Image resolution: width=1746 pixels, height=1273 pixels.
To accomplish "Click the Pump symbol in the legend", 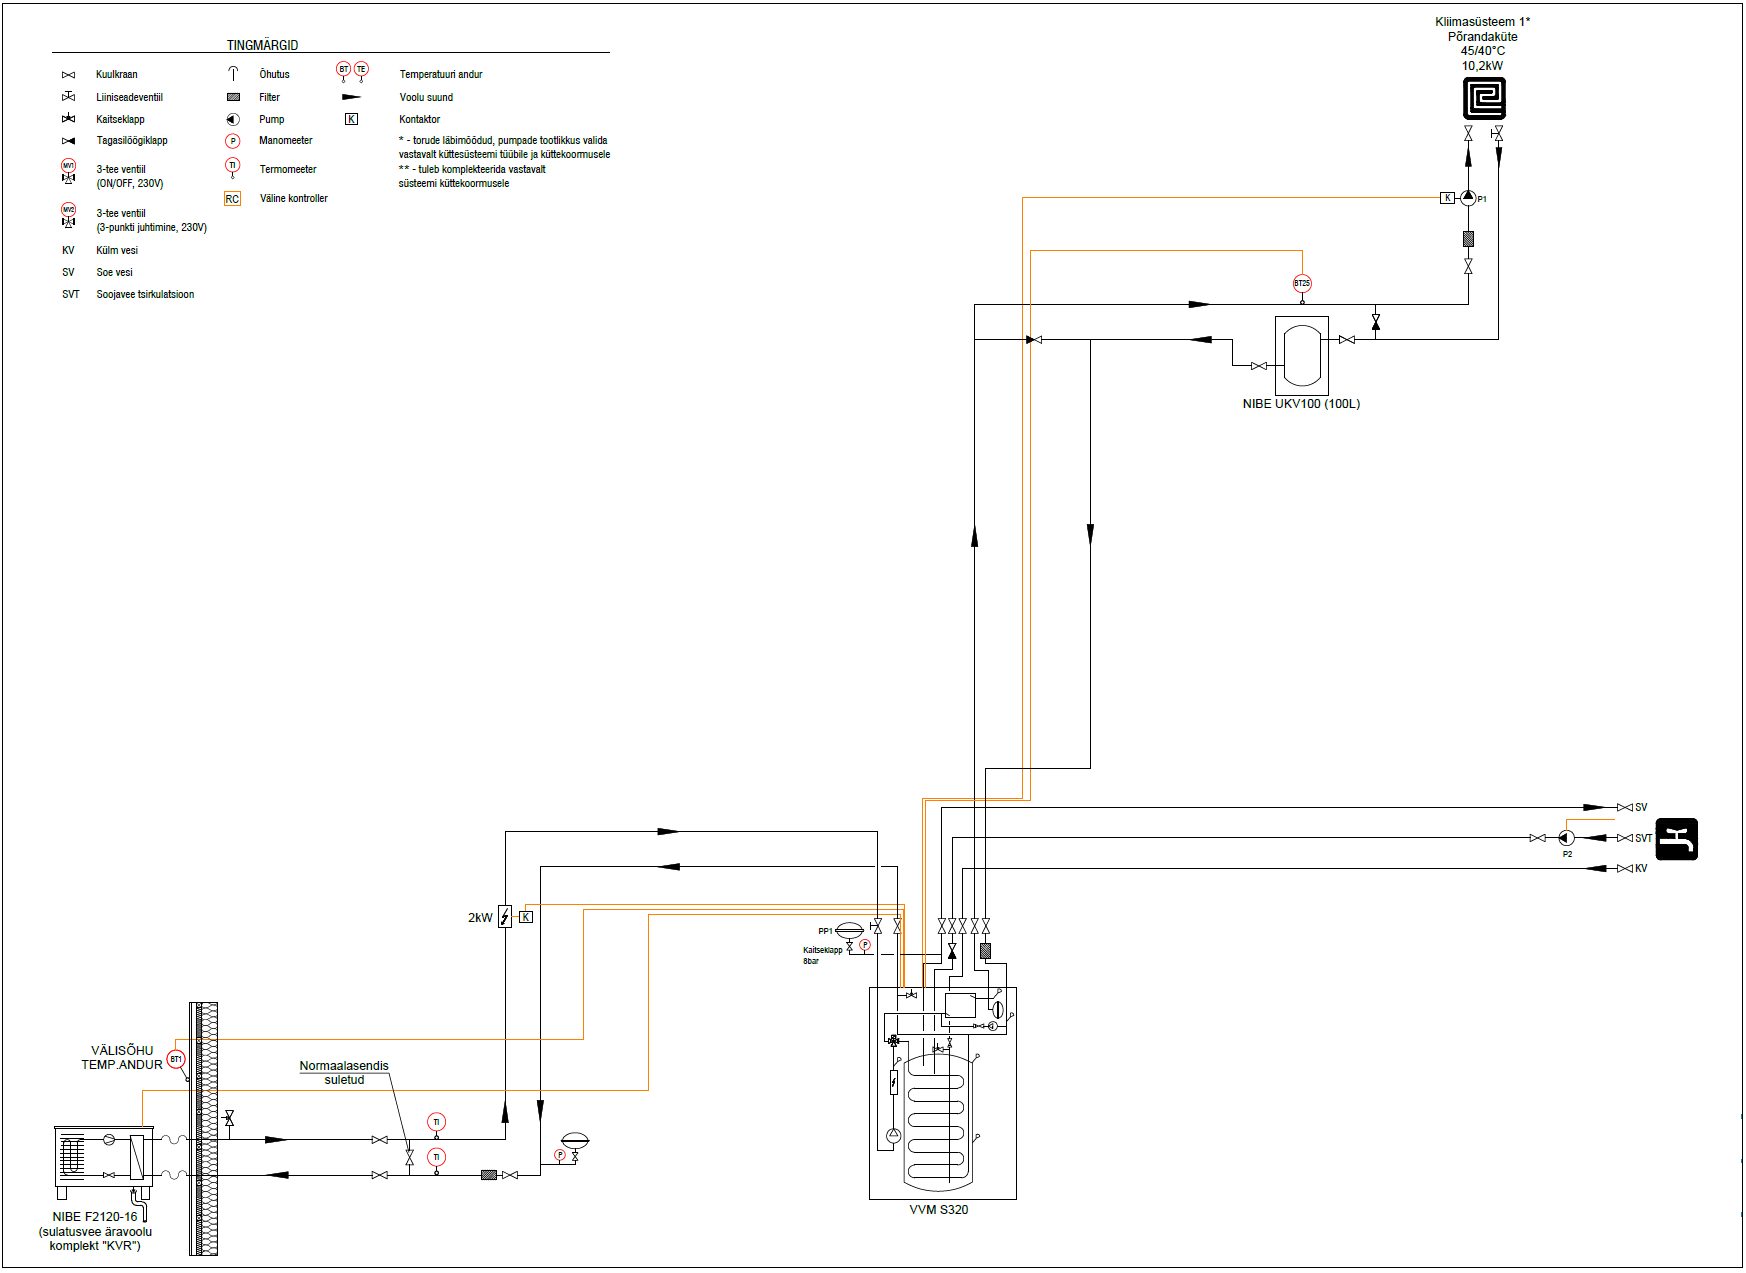I will point(233,119).
